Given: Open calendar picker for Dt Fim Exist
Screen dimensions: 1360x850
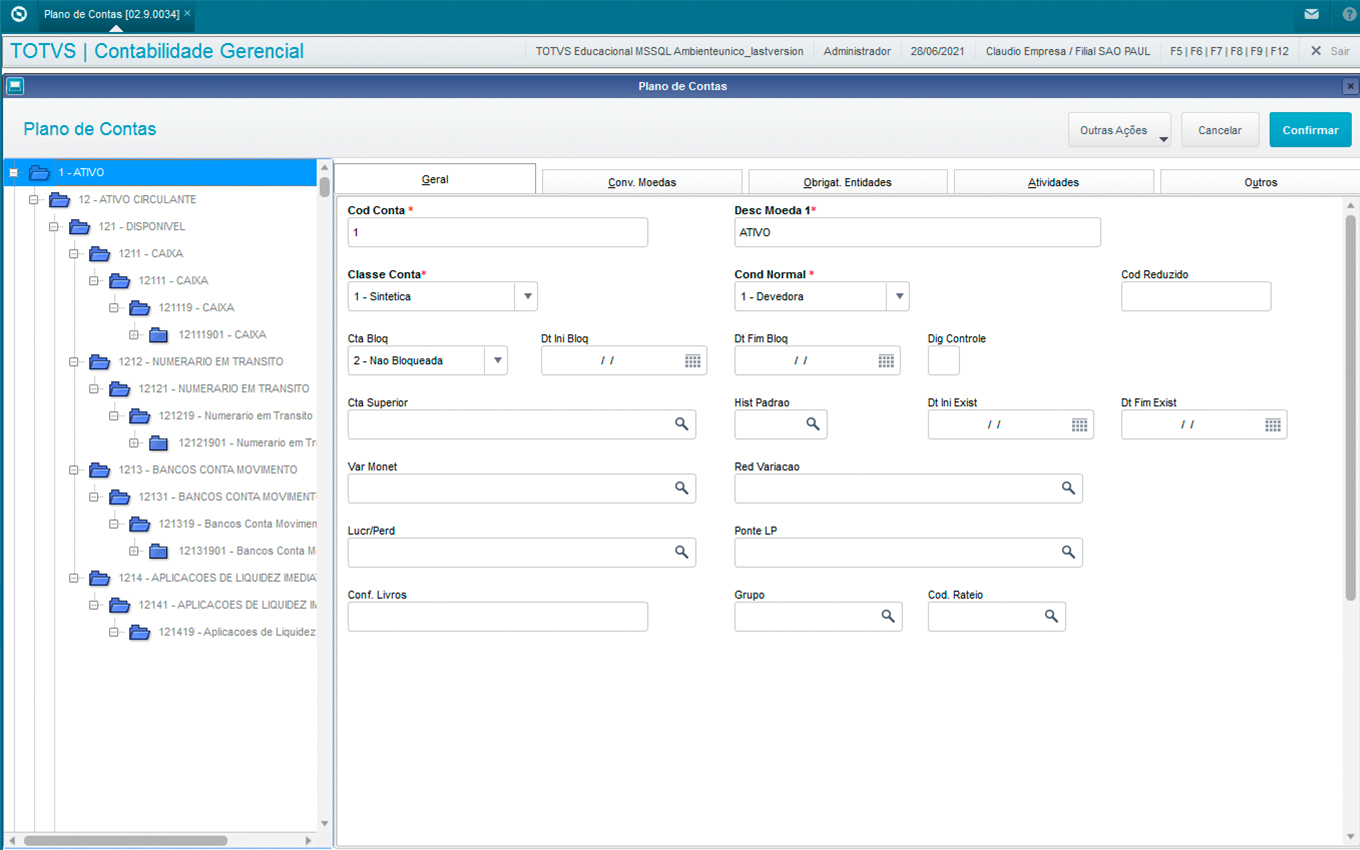Looking at the screenshot, I should 1272,425.
